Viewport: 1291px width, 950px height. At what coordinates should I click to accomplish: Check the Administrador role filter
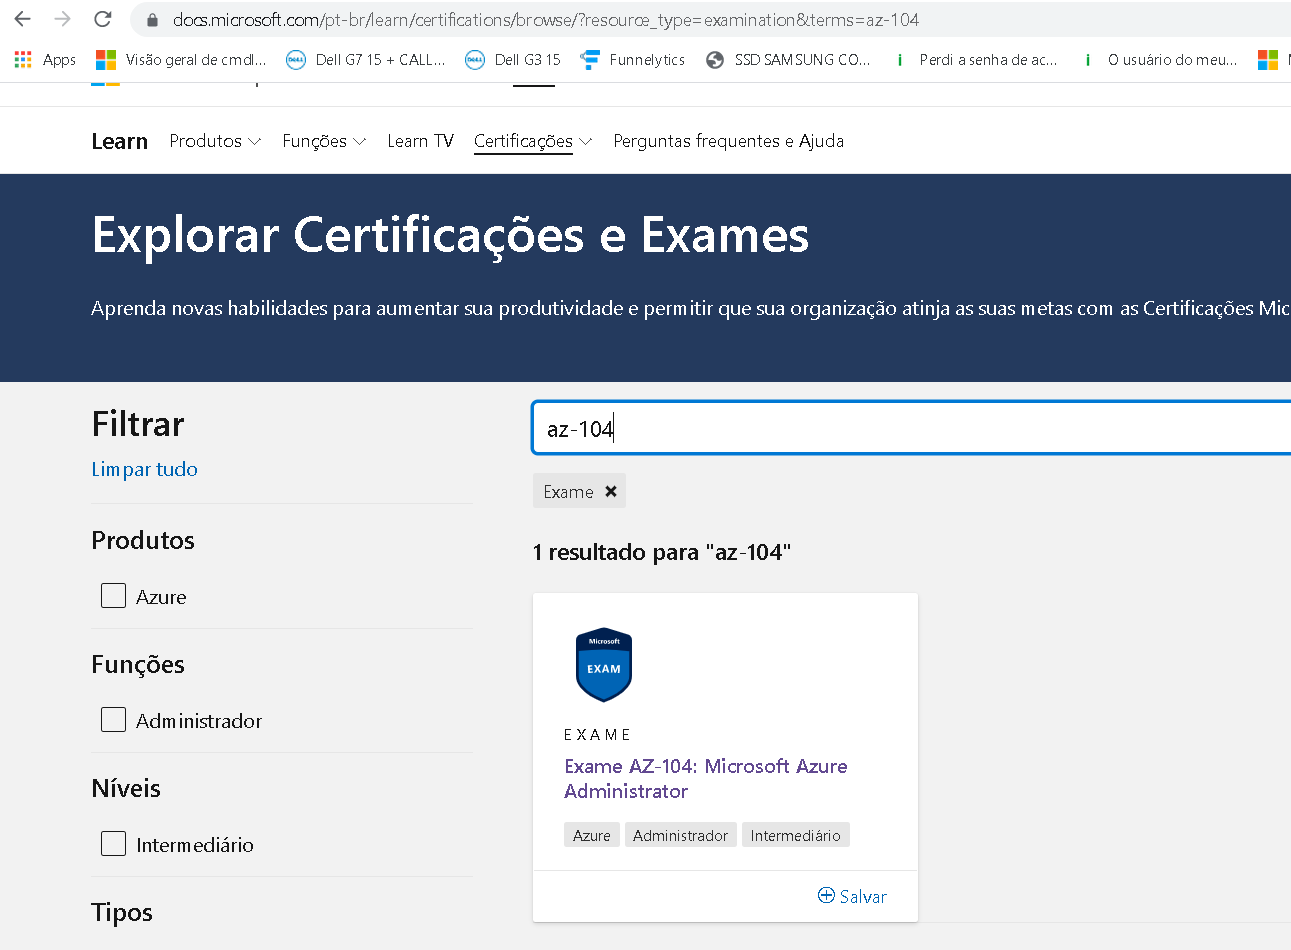[113, 720]
